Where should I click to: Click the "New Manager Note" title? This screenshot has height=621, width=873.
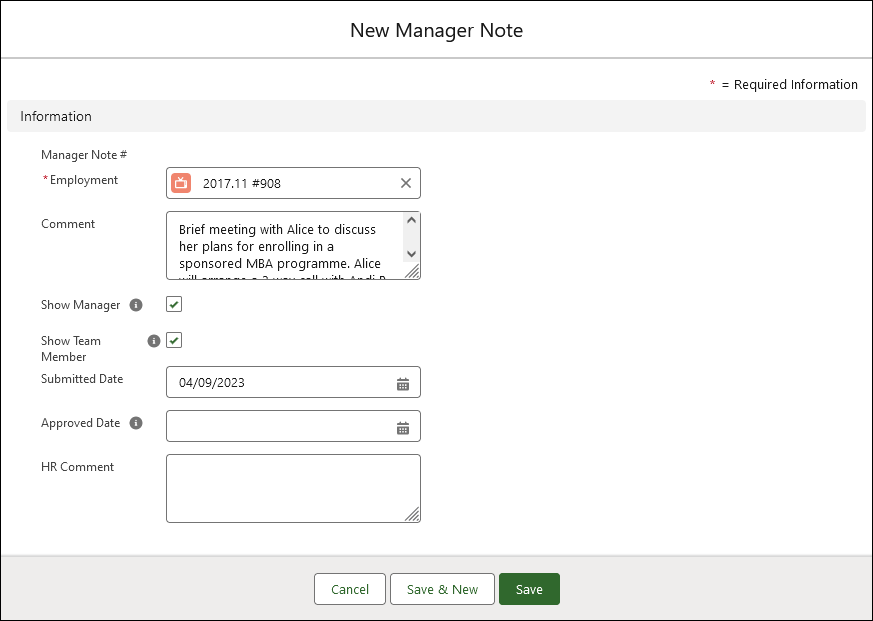[436, 30]
